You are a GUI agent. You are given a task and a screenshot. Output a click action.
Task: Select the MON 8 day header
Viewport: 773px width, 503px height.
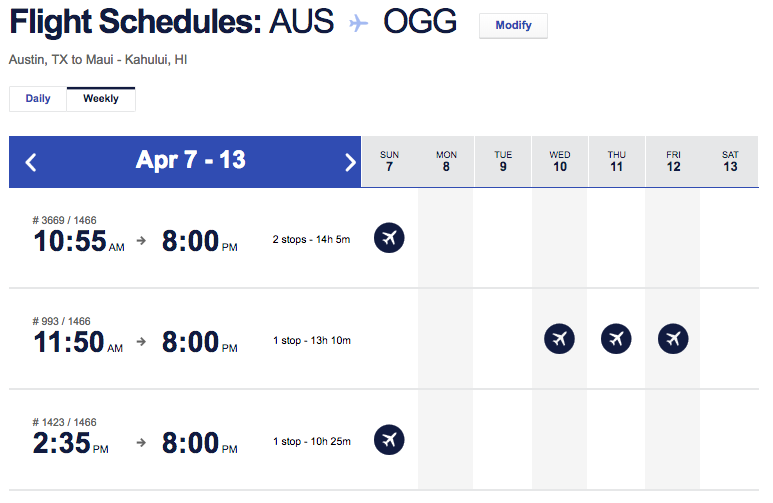446,161
